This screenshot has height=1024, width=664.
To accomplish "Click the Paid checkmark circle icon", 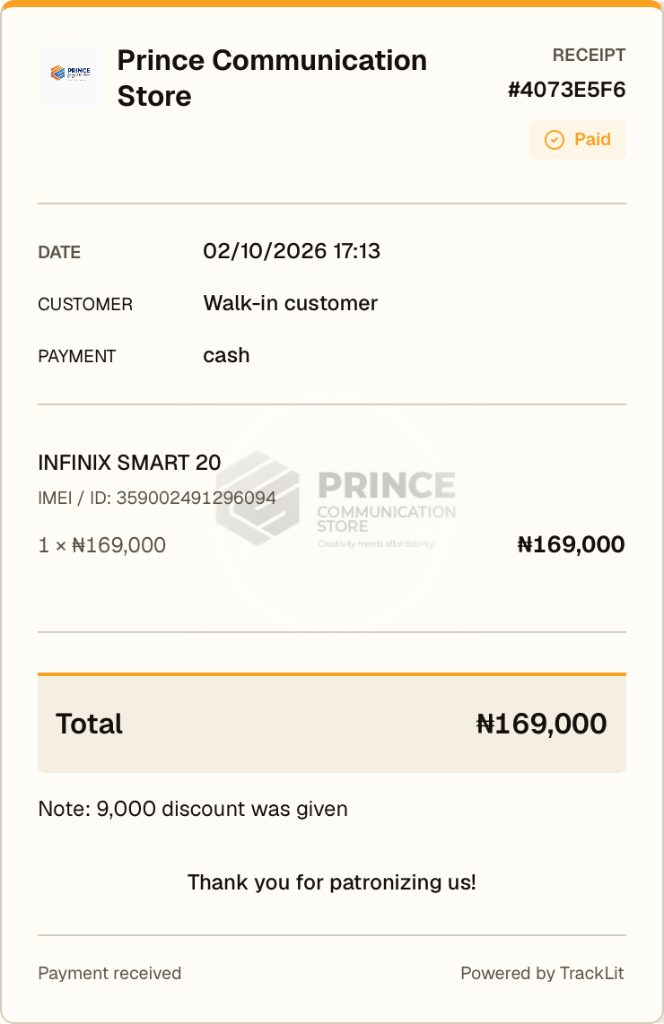I will pos(554,140).
